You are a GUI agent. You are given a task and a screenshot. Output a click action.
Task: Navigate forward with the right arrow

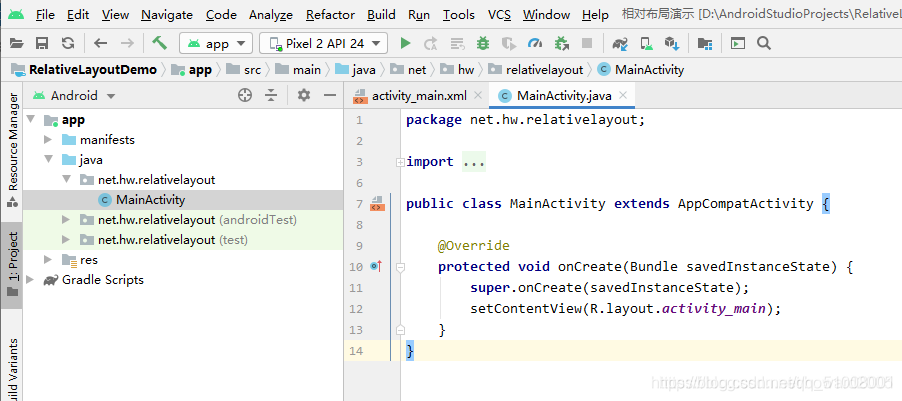(x=127, y=43)
